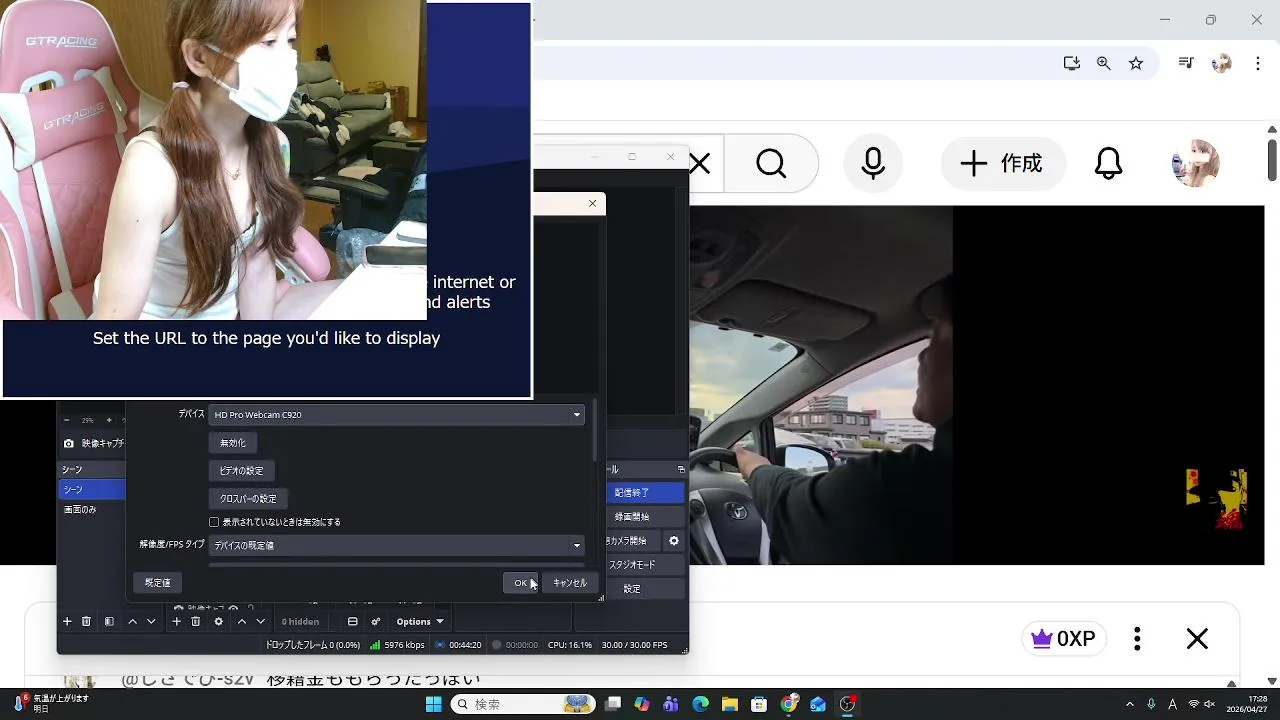
Task: Bookmark this page with the star icon
Action: (1136, 63)
